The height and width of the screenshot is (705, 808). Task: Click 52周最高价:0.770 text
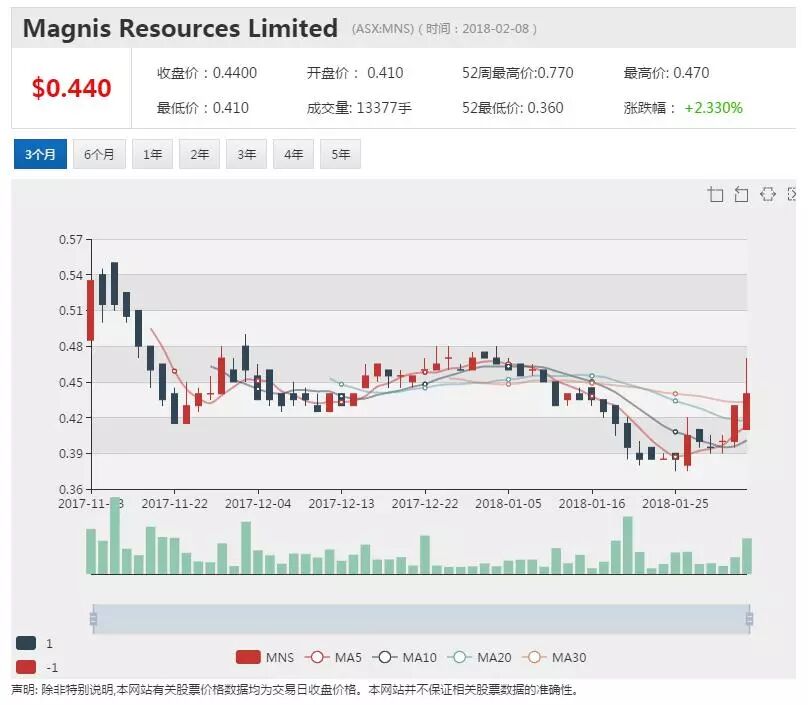517,73
